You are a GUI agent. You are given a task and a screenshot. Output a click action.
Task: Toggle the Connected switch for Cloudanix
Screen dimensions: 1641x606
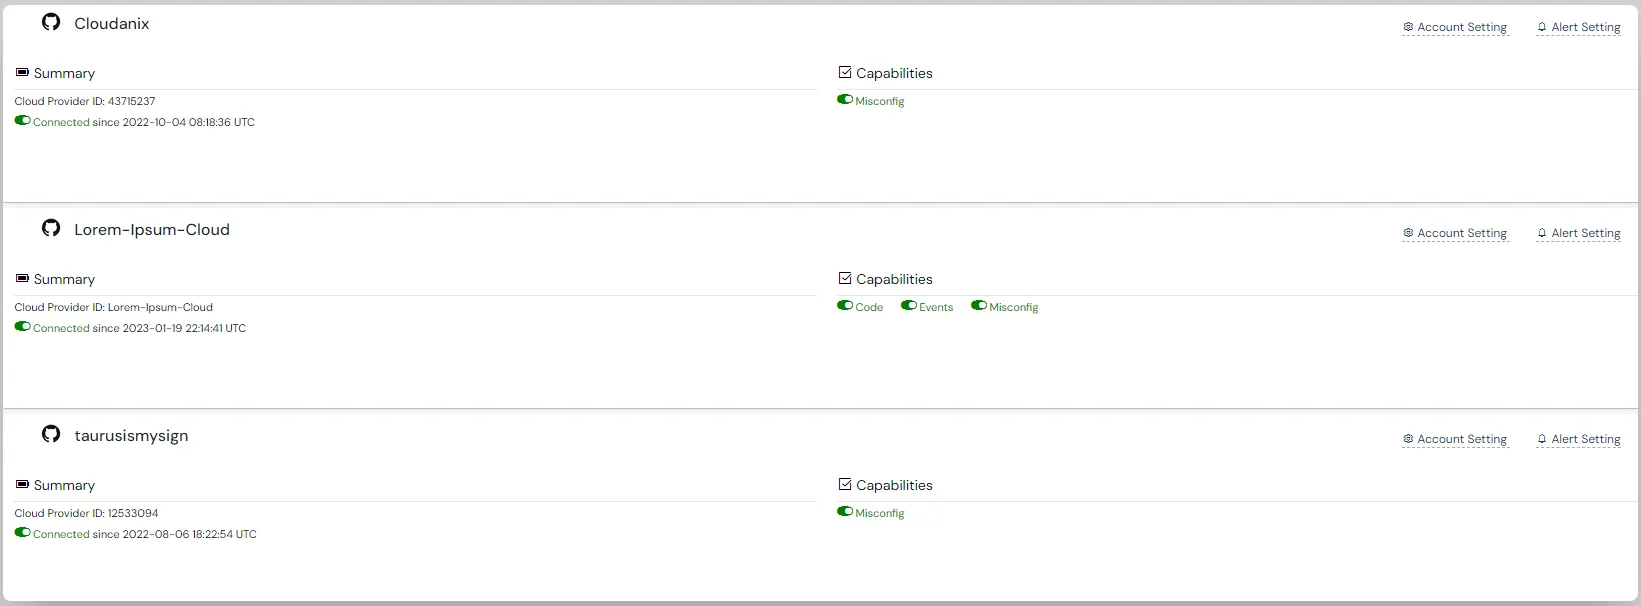(x=22, y=121)
